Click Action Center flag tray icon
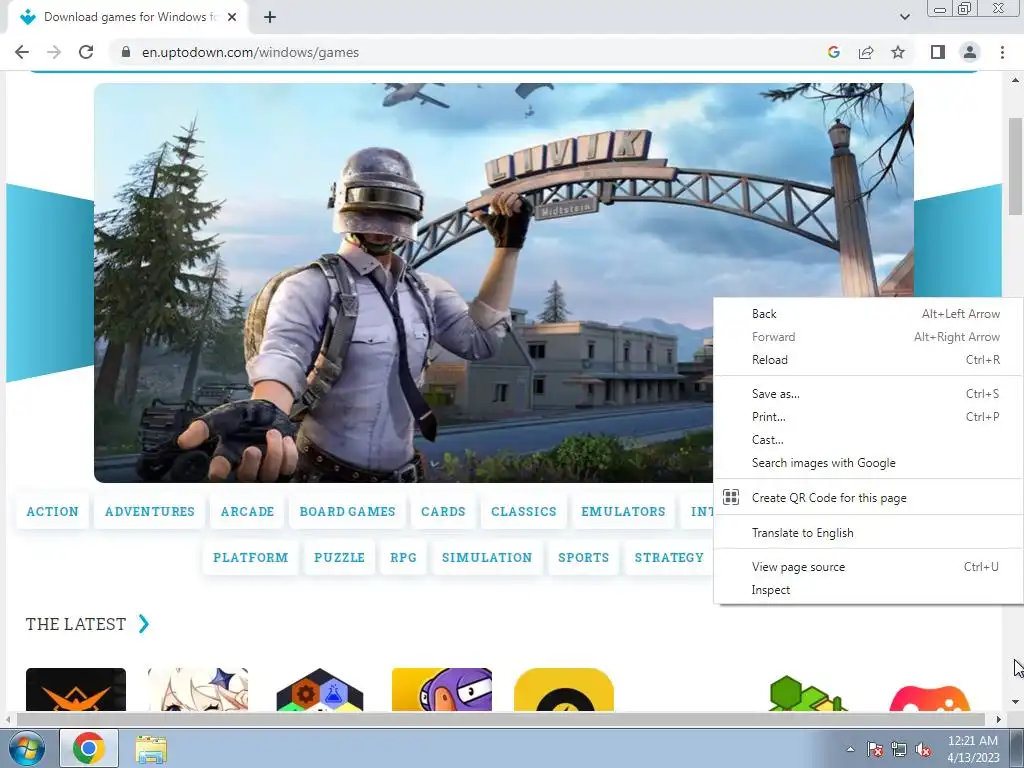The height and width of the screenshot is (768, 1024). click(x=875, y=749)
